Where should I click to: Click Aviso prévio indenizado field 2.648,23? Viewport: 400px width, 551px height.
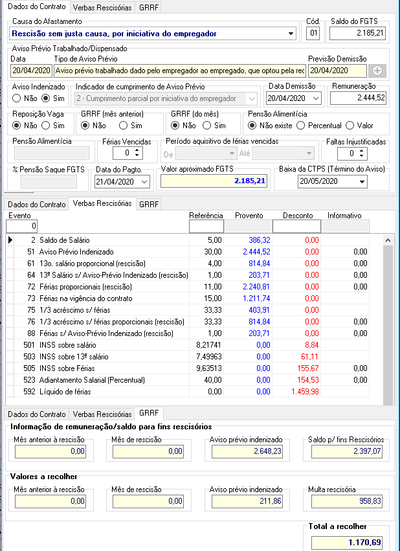[247, 451]
